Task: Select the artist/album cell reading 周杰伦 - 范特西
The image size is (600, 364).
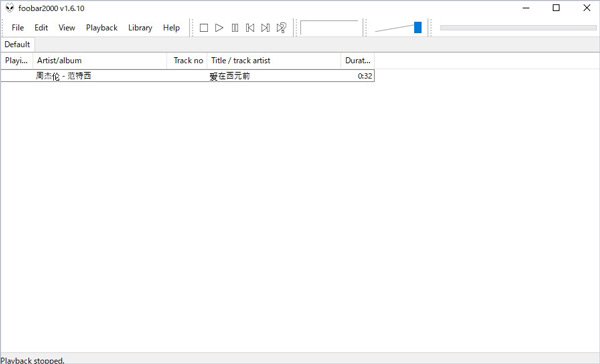Action: (64, 76)
